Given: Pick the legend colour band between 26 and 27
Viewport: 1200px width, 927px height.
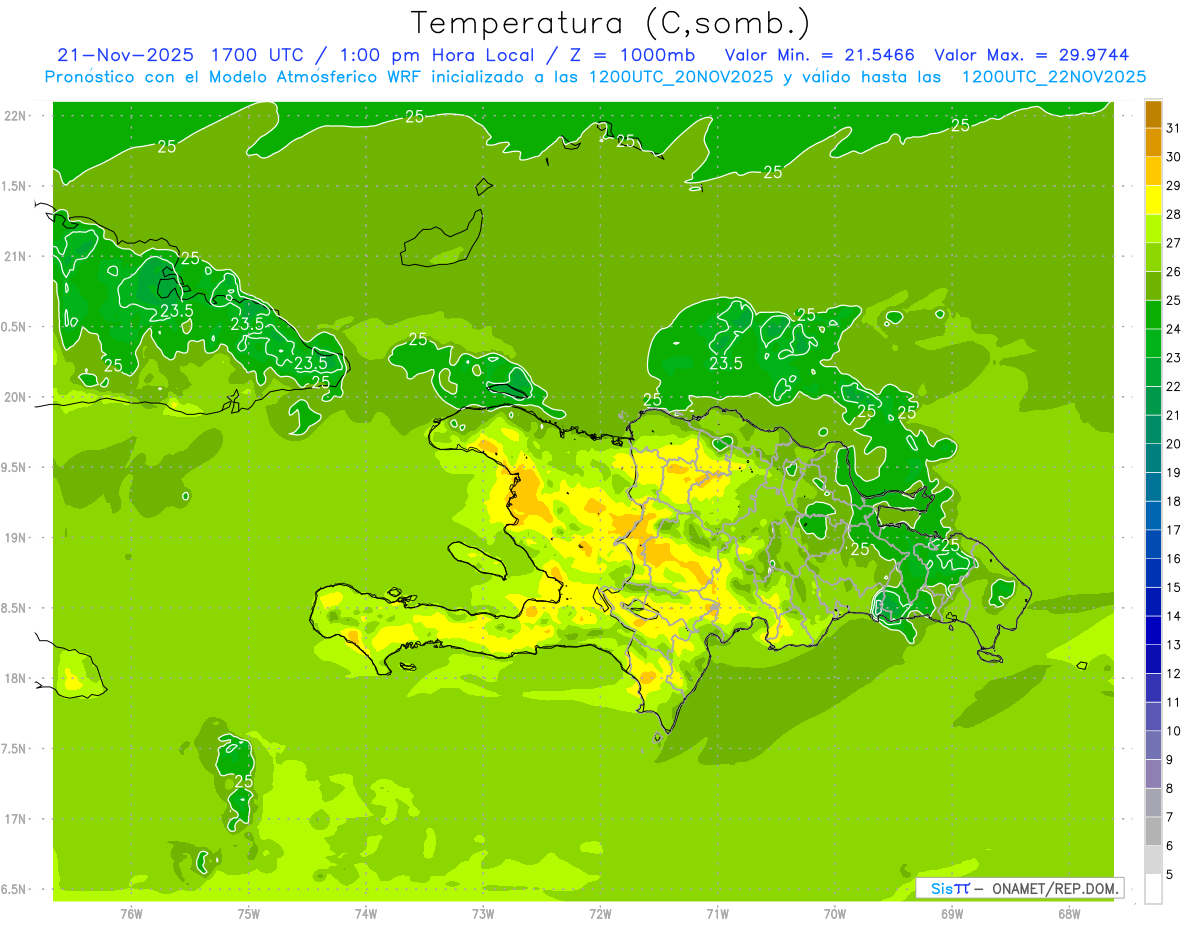Looking at the screenshot, I should (1153, 258).
